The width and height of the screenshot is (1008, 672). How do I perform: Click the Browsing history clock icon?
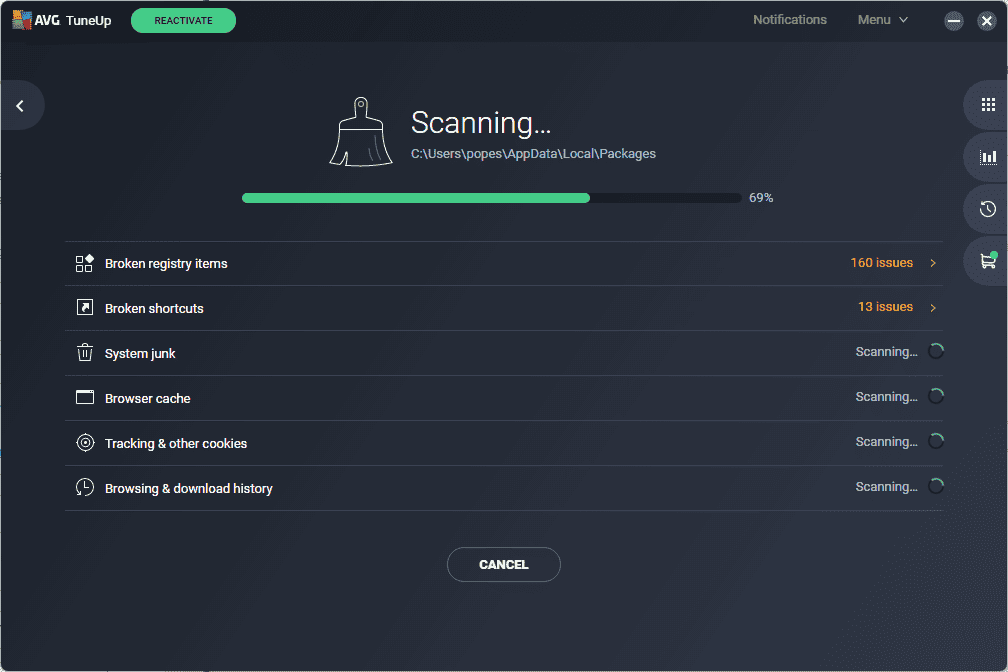point(85,487)
